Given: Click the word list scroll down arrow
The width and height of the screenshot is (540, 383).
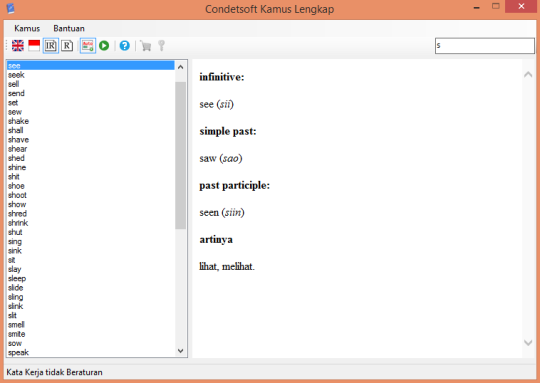Looking at the screenshot, I should (180, 351).
